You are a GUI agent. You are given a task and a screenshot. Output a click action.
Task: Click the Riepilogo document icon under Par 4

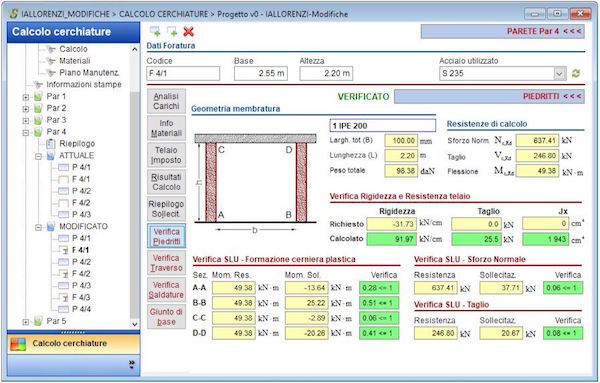51,144
